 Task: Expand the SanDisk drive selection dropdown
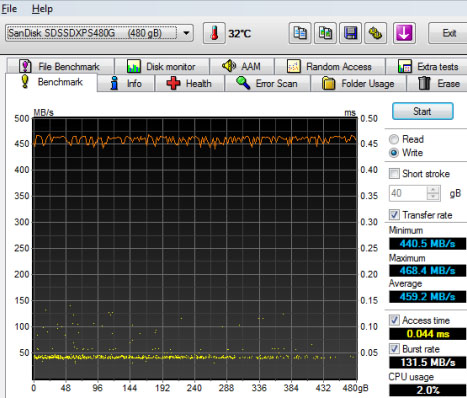point(186,33)
